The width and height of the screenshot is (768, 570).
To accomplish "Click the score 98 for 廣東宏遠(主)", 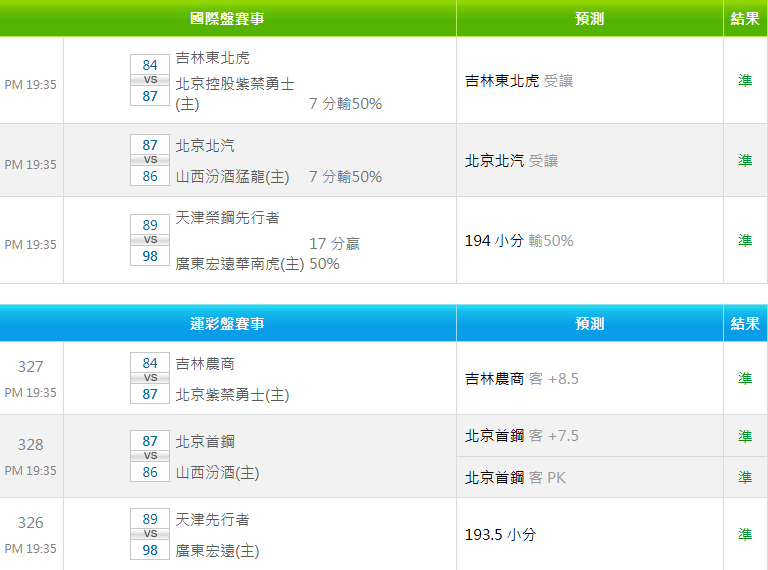I will [150, 550].
